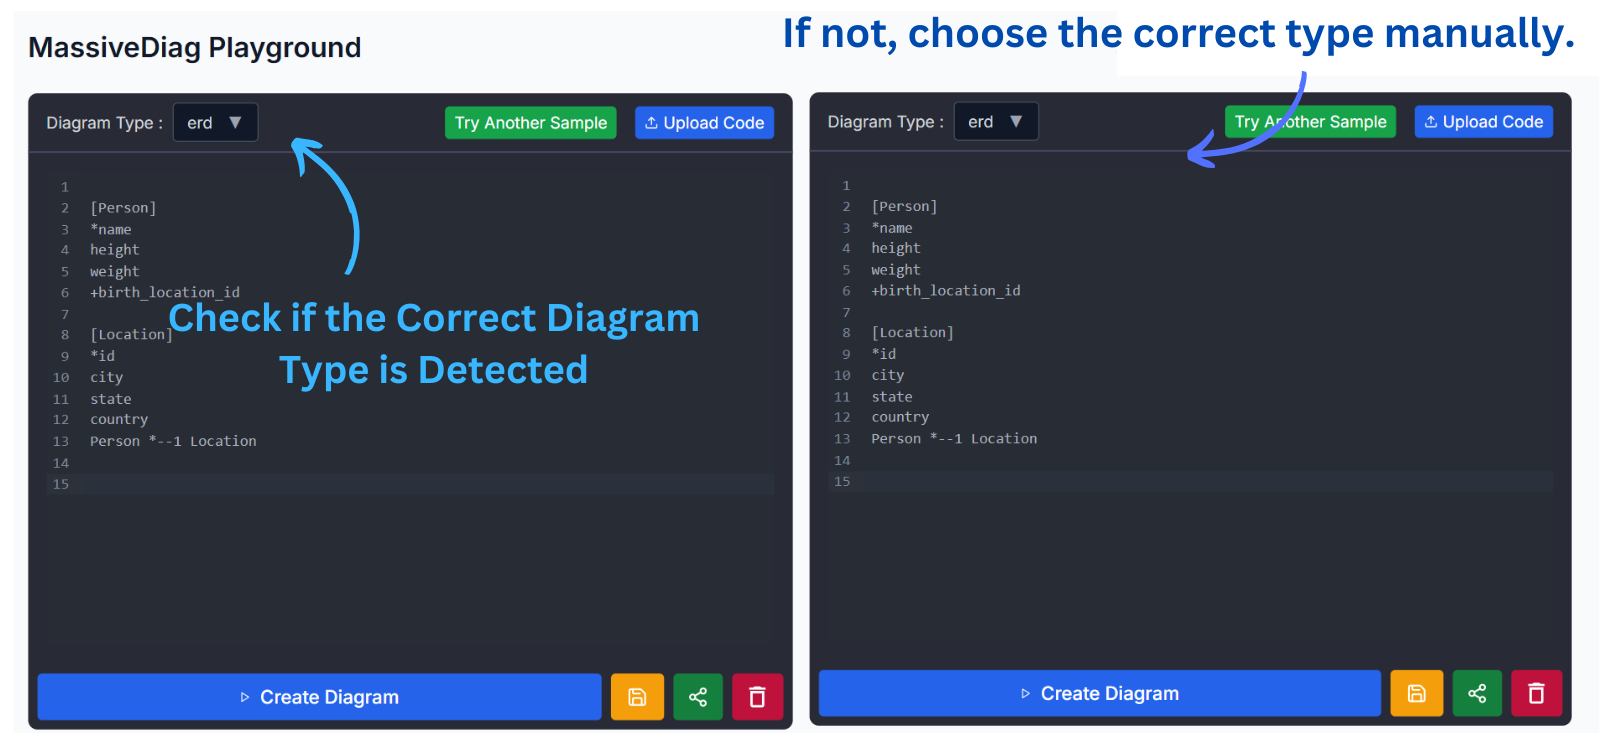Click the red trash icon in left panel
1600x750 pixels.
(x=757, y=697)
